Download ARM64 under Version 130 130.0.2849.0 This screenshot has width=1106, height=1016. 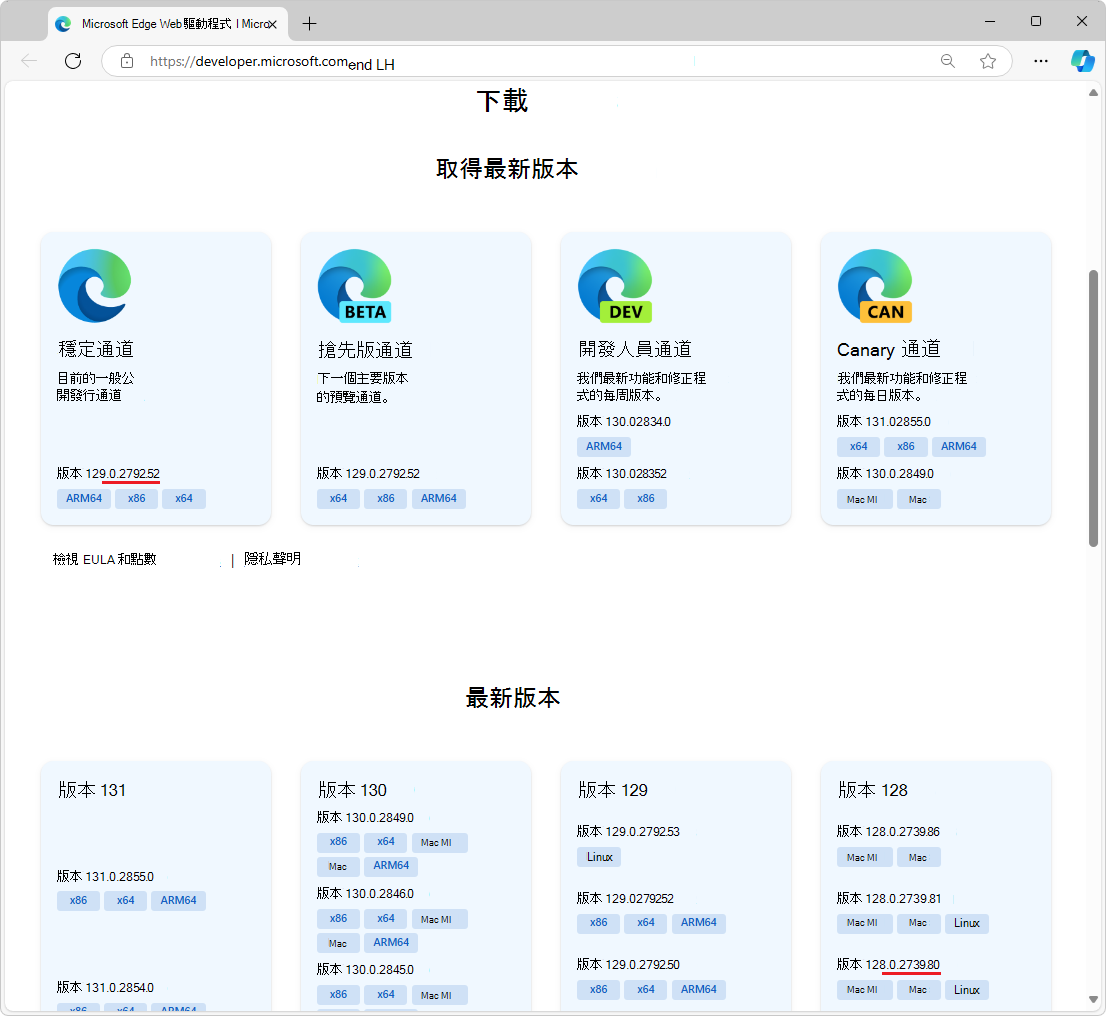391,865
